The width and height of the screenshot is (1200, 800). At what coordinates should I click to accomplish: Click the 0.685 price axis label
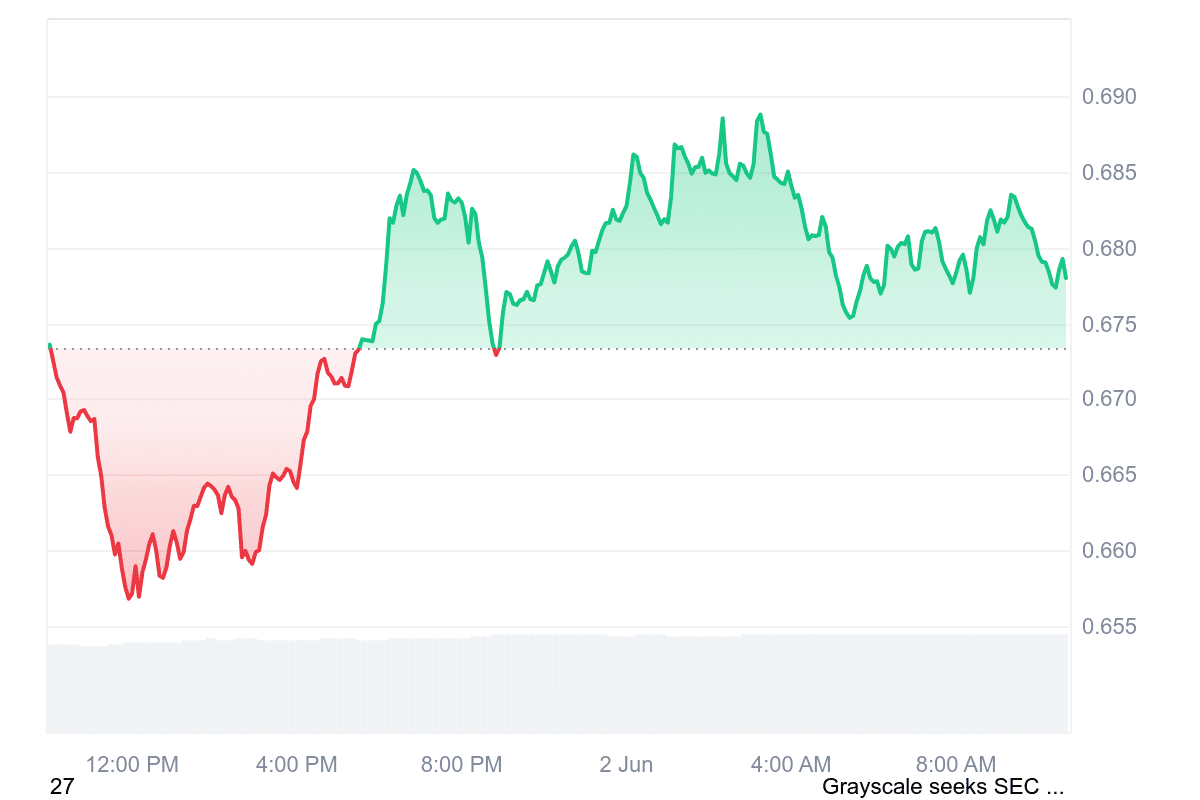coord(1109,173)
